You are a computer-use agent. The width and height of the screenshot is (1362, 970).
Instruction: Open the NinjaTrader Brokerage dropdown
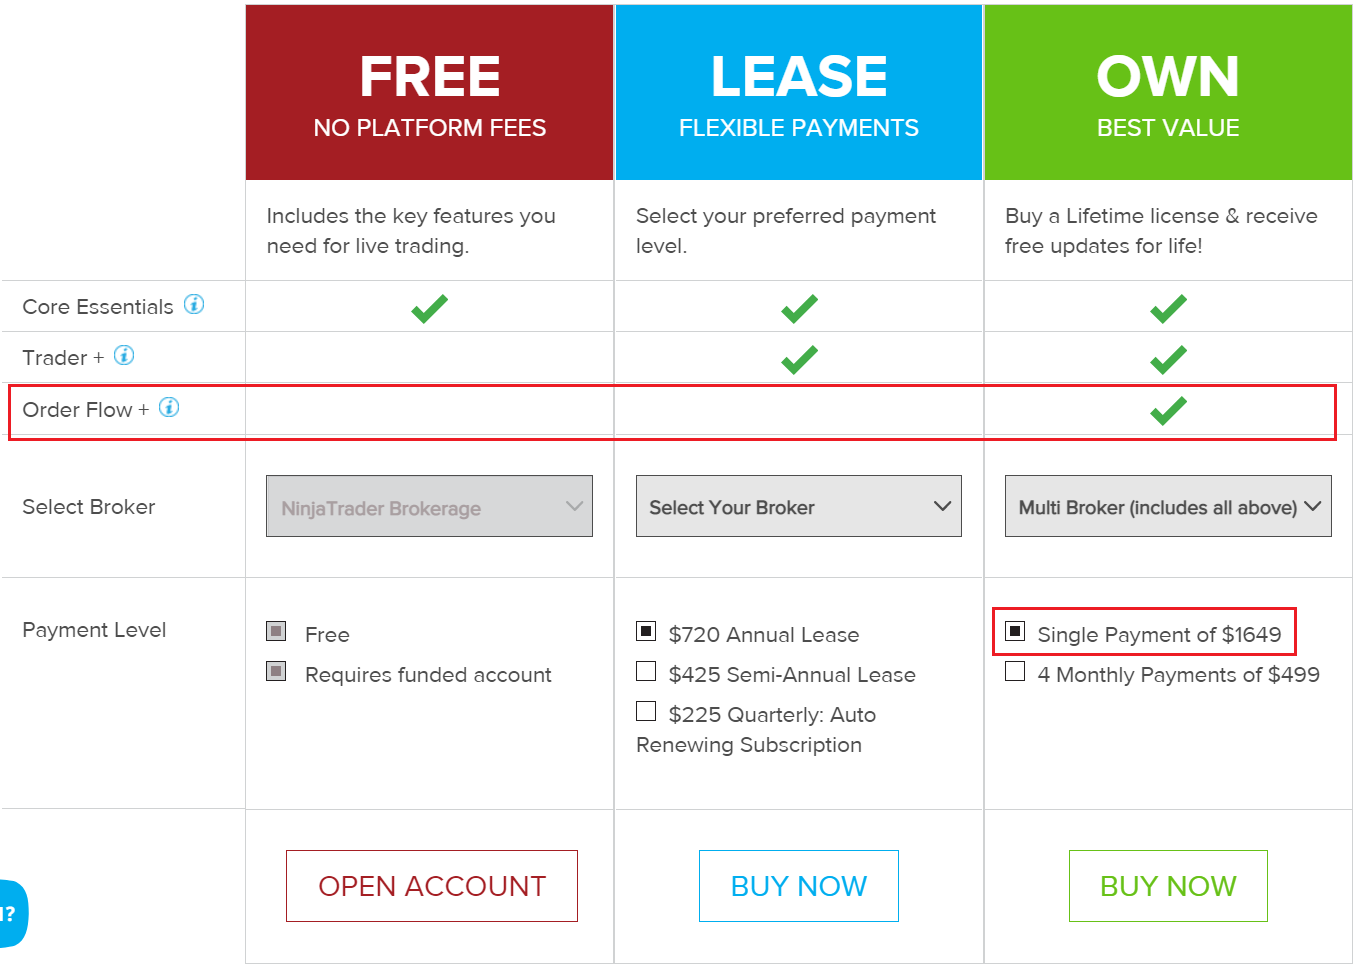429,507
